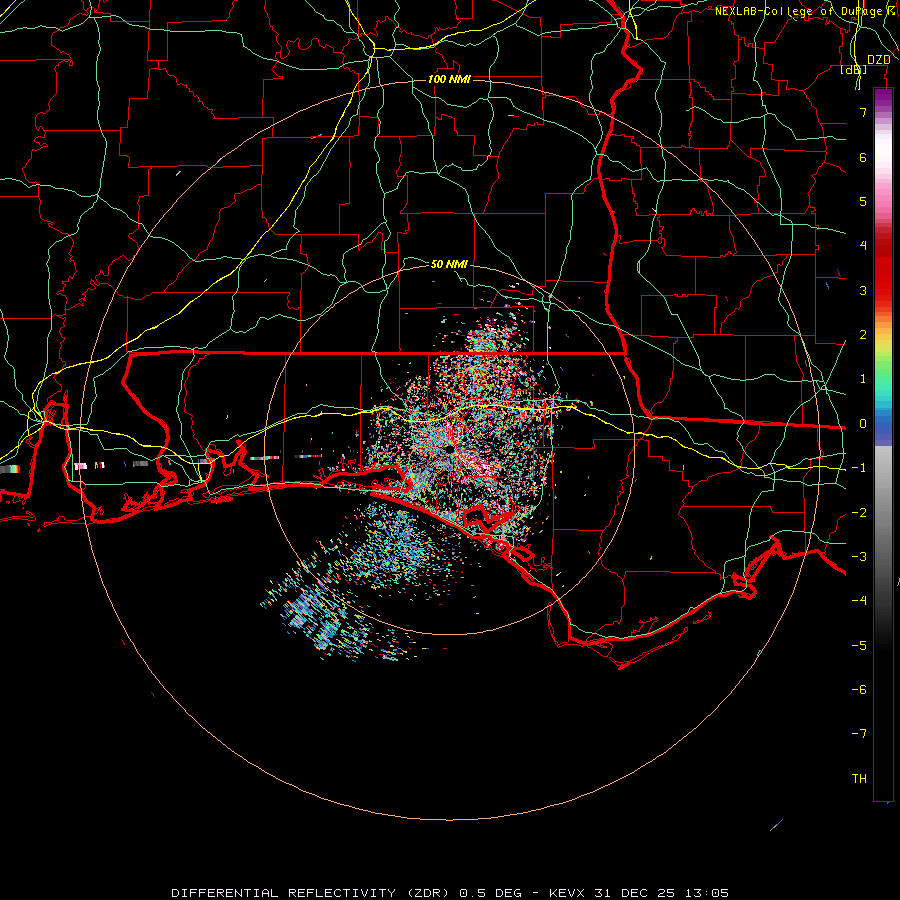Click the TH threshold label on scale
Image resolution: width=900 pixels, height=900 pixels.
tap(859, 779)
